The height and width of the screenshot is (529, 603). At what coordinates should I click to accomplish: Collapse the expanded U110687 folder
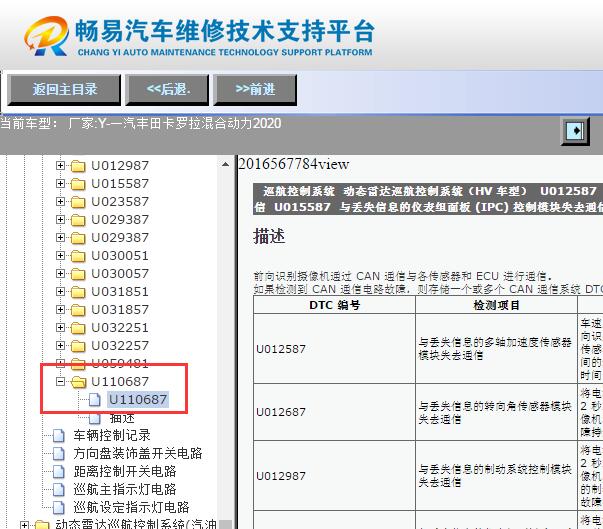(x=60, y=382)
